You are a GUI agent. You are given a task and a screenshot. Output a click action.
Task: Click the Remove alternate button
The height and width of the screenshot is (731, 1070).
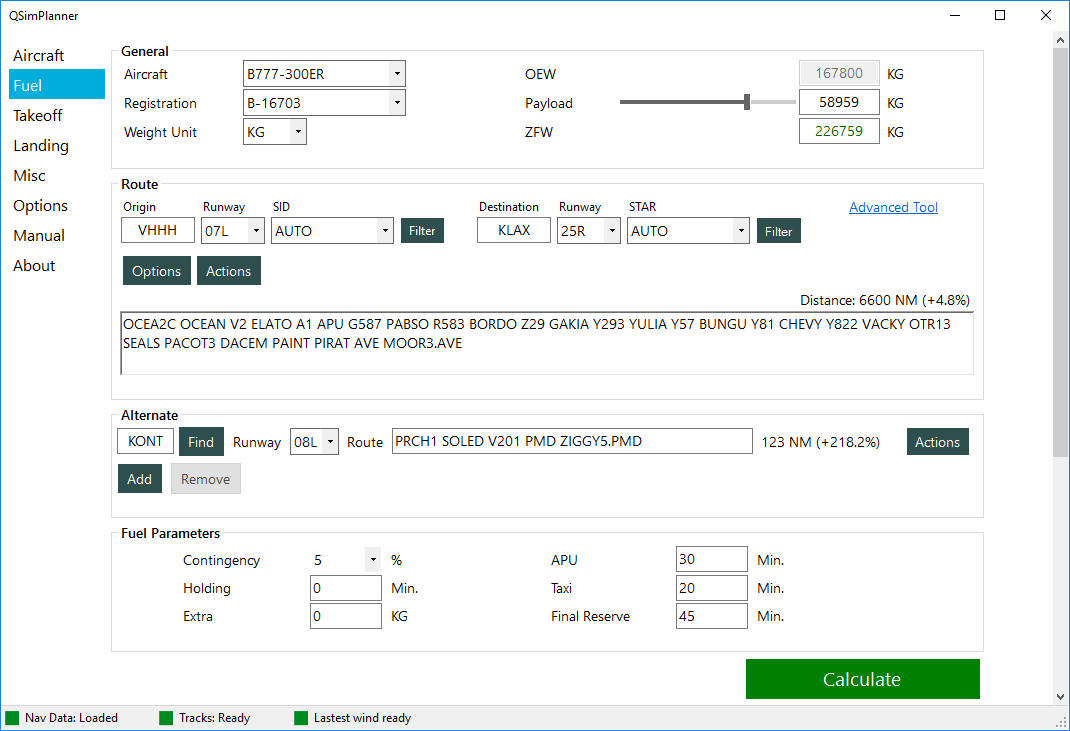tap(205, 478)
